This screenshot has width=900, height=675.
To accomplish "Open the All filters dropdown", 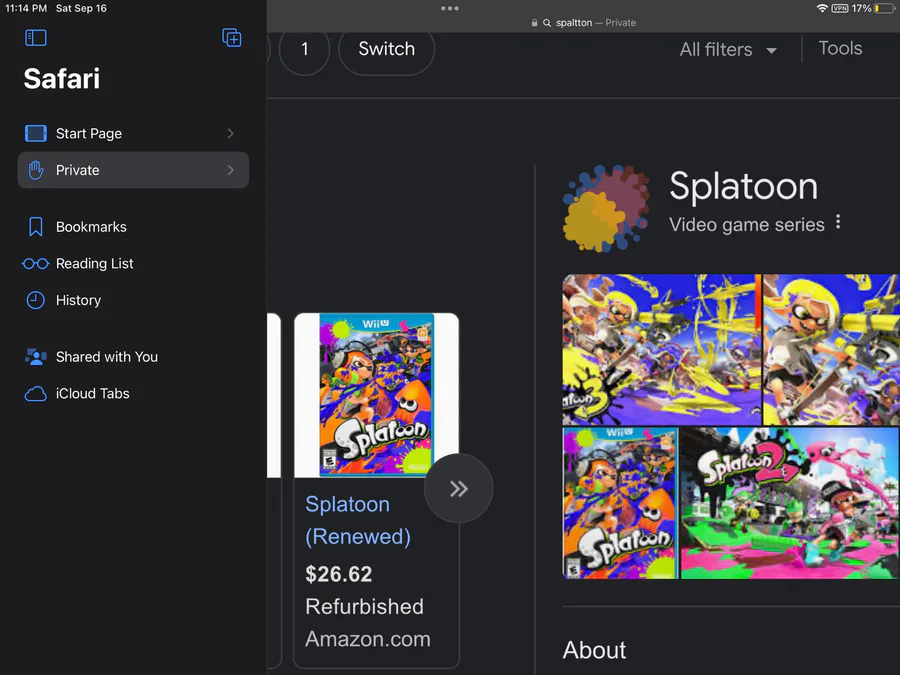I will tap(728, 49).
